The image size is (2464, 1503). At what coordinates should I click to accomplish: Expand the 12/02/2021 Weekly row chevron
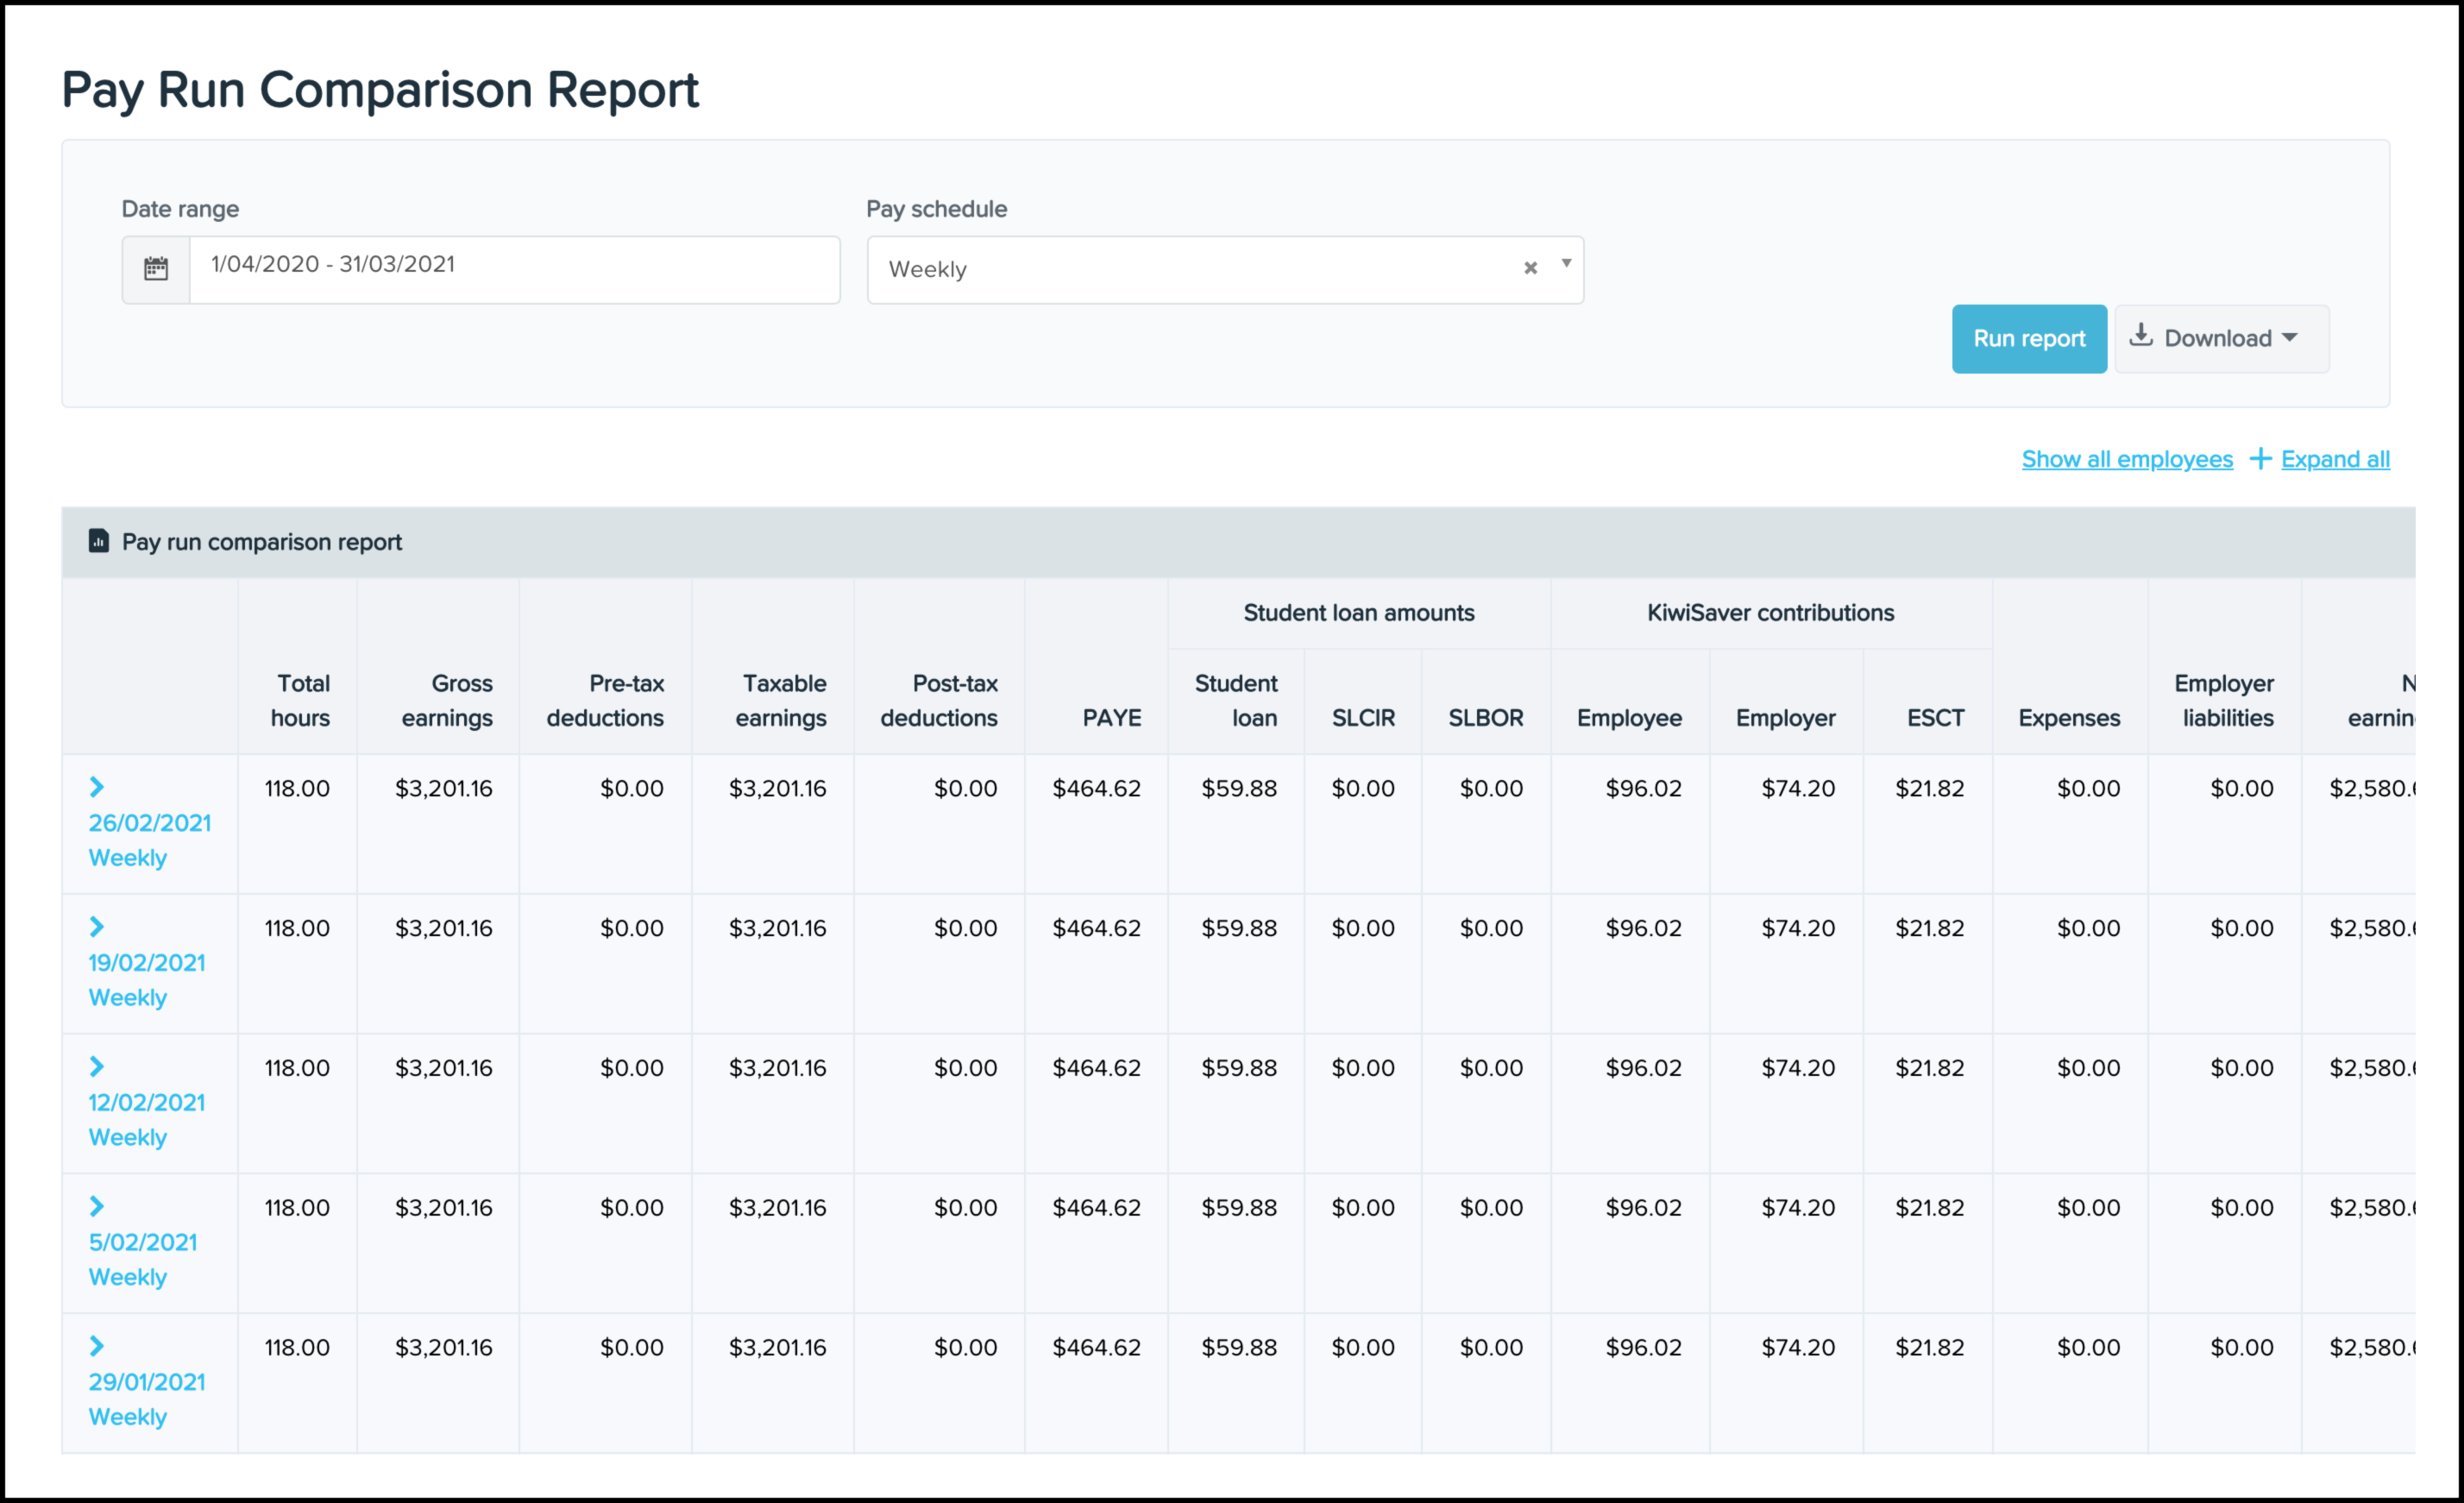coord(97,1067)
